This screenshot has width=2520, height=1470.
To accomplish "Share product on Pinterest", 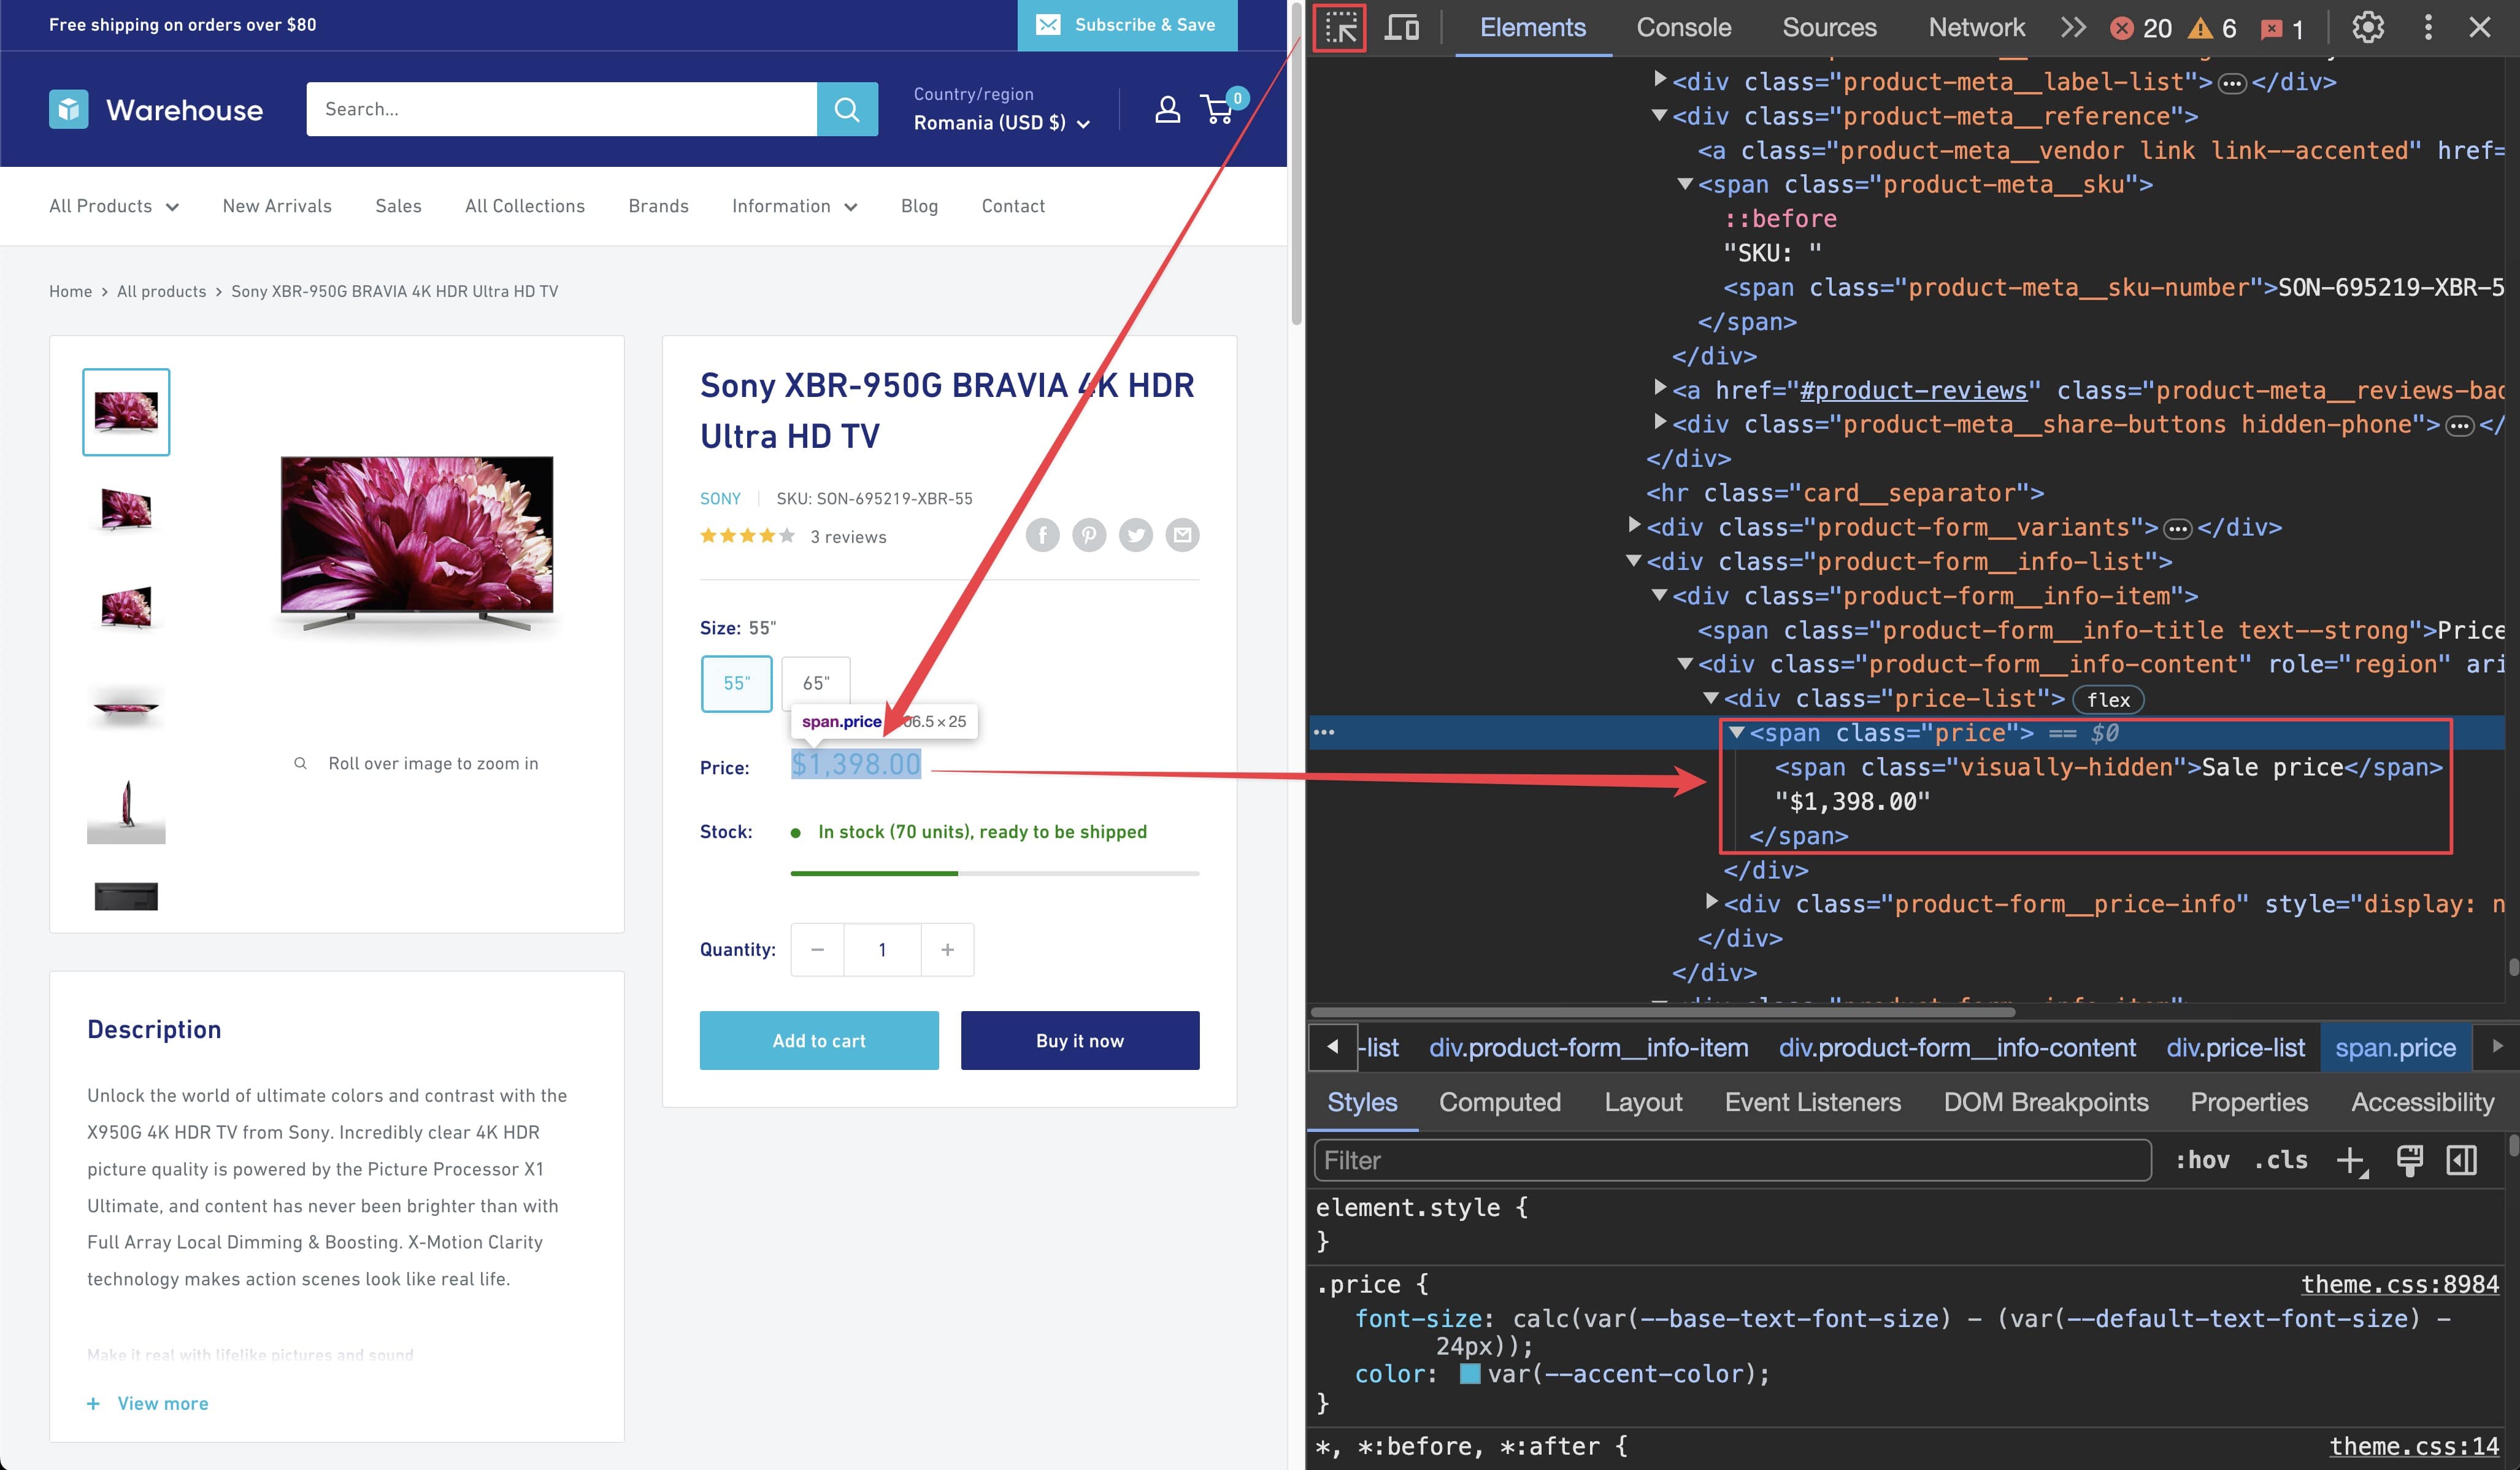I will [1089, 535].
